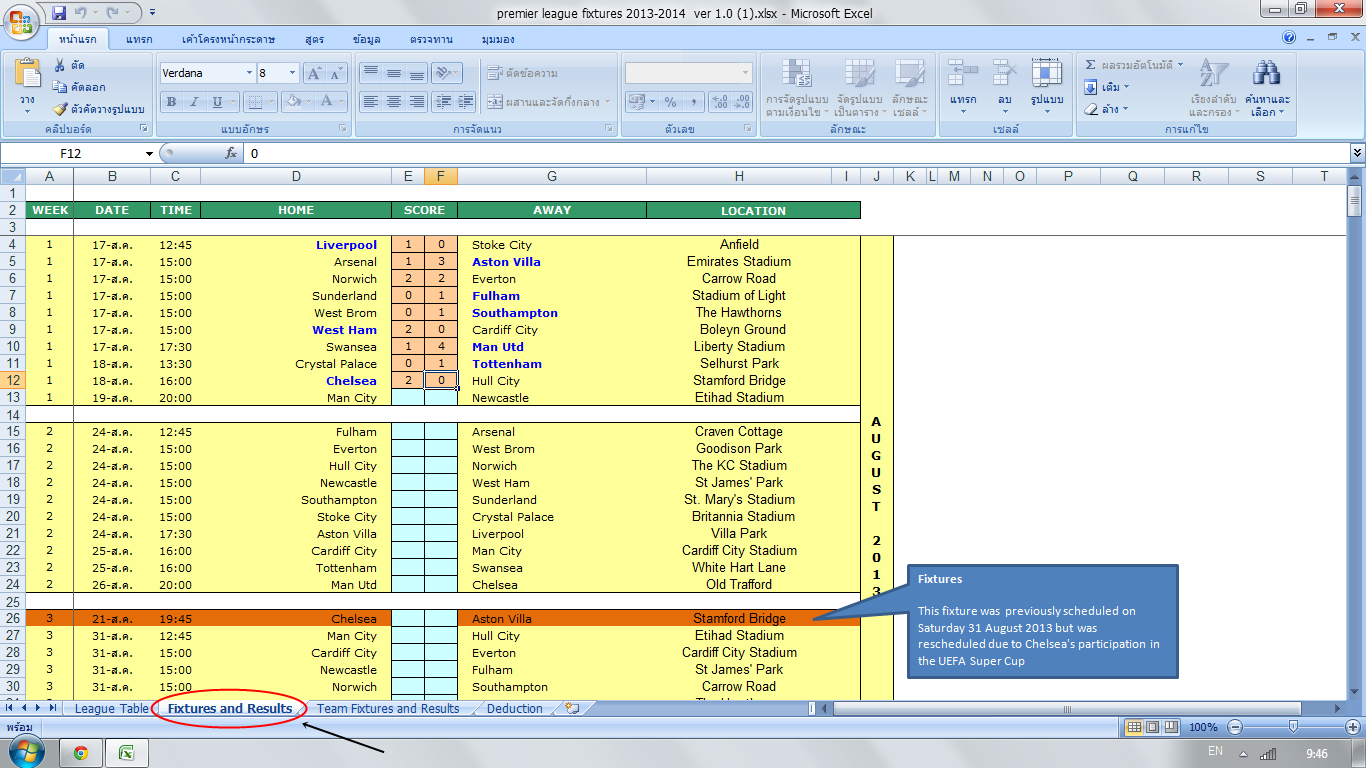Increase font size with the large A

tap(314, 73)
